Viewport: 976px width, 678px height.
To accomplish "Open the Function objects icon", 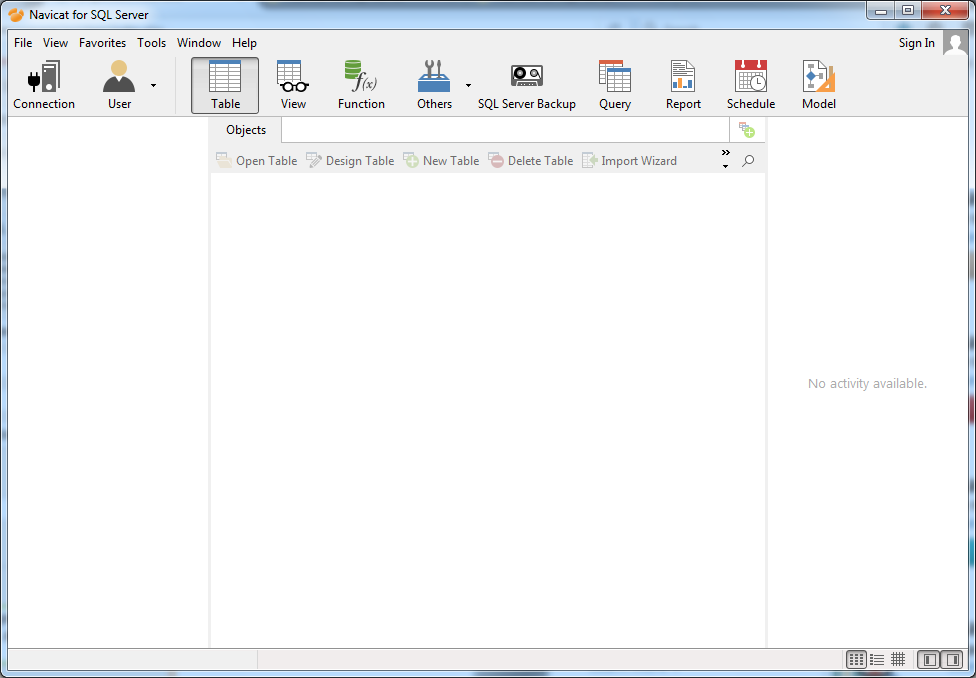I will 361,85.
